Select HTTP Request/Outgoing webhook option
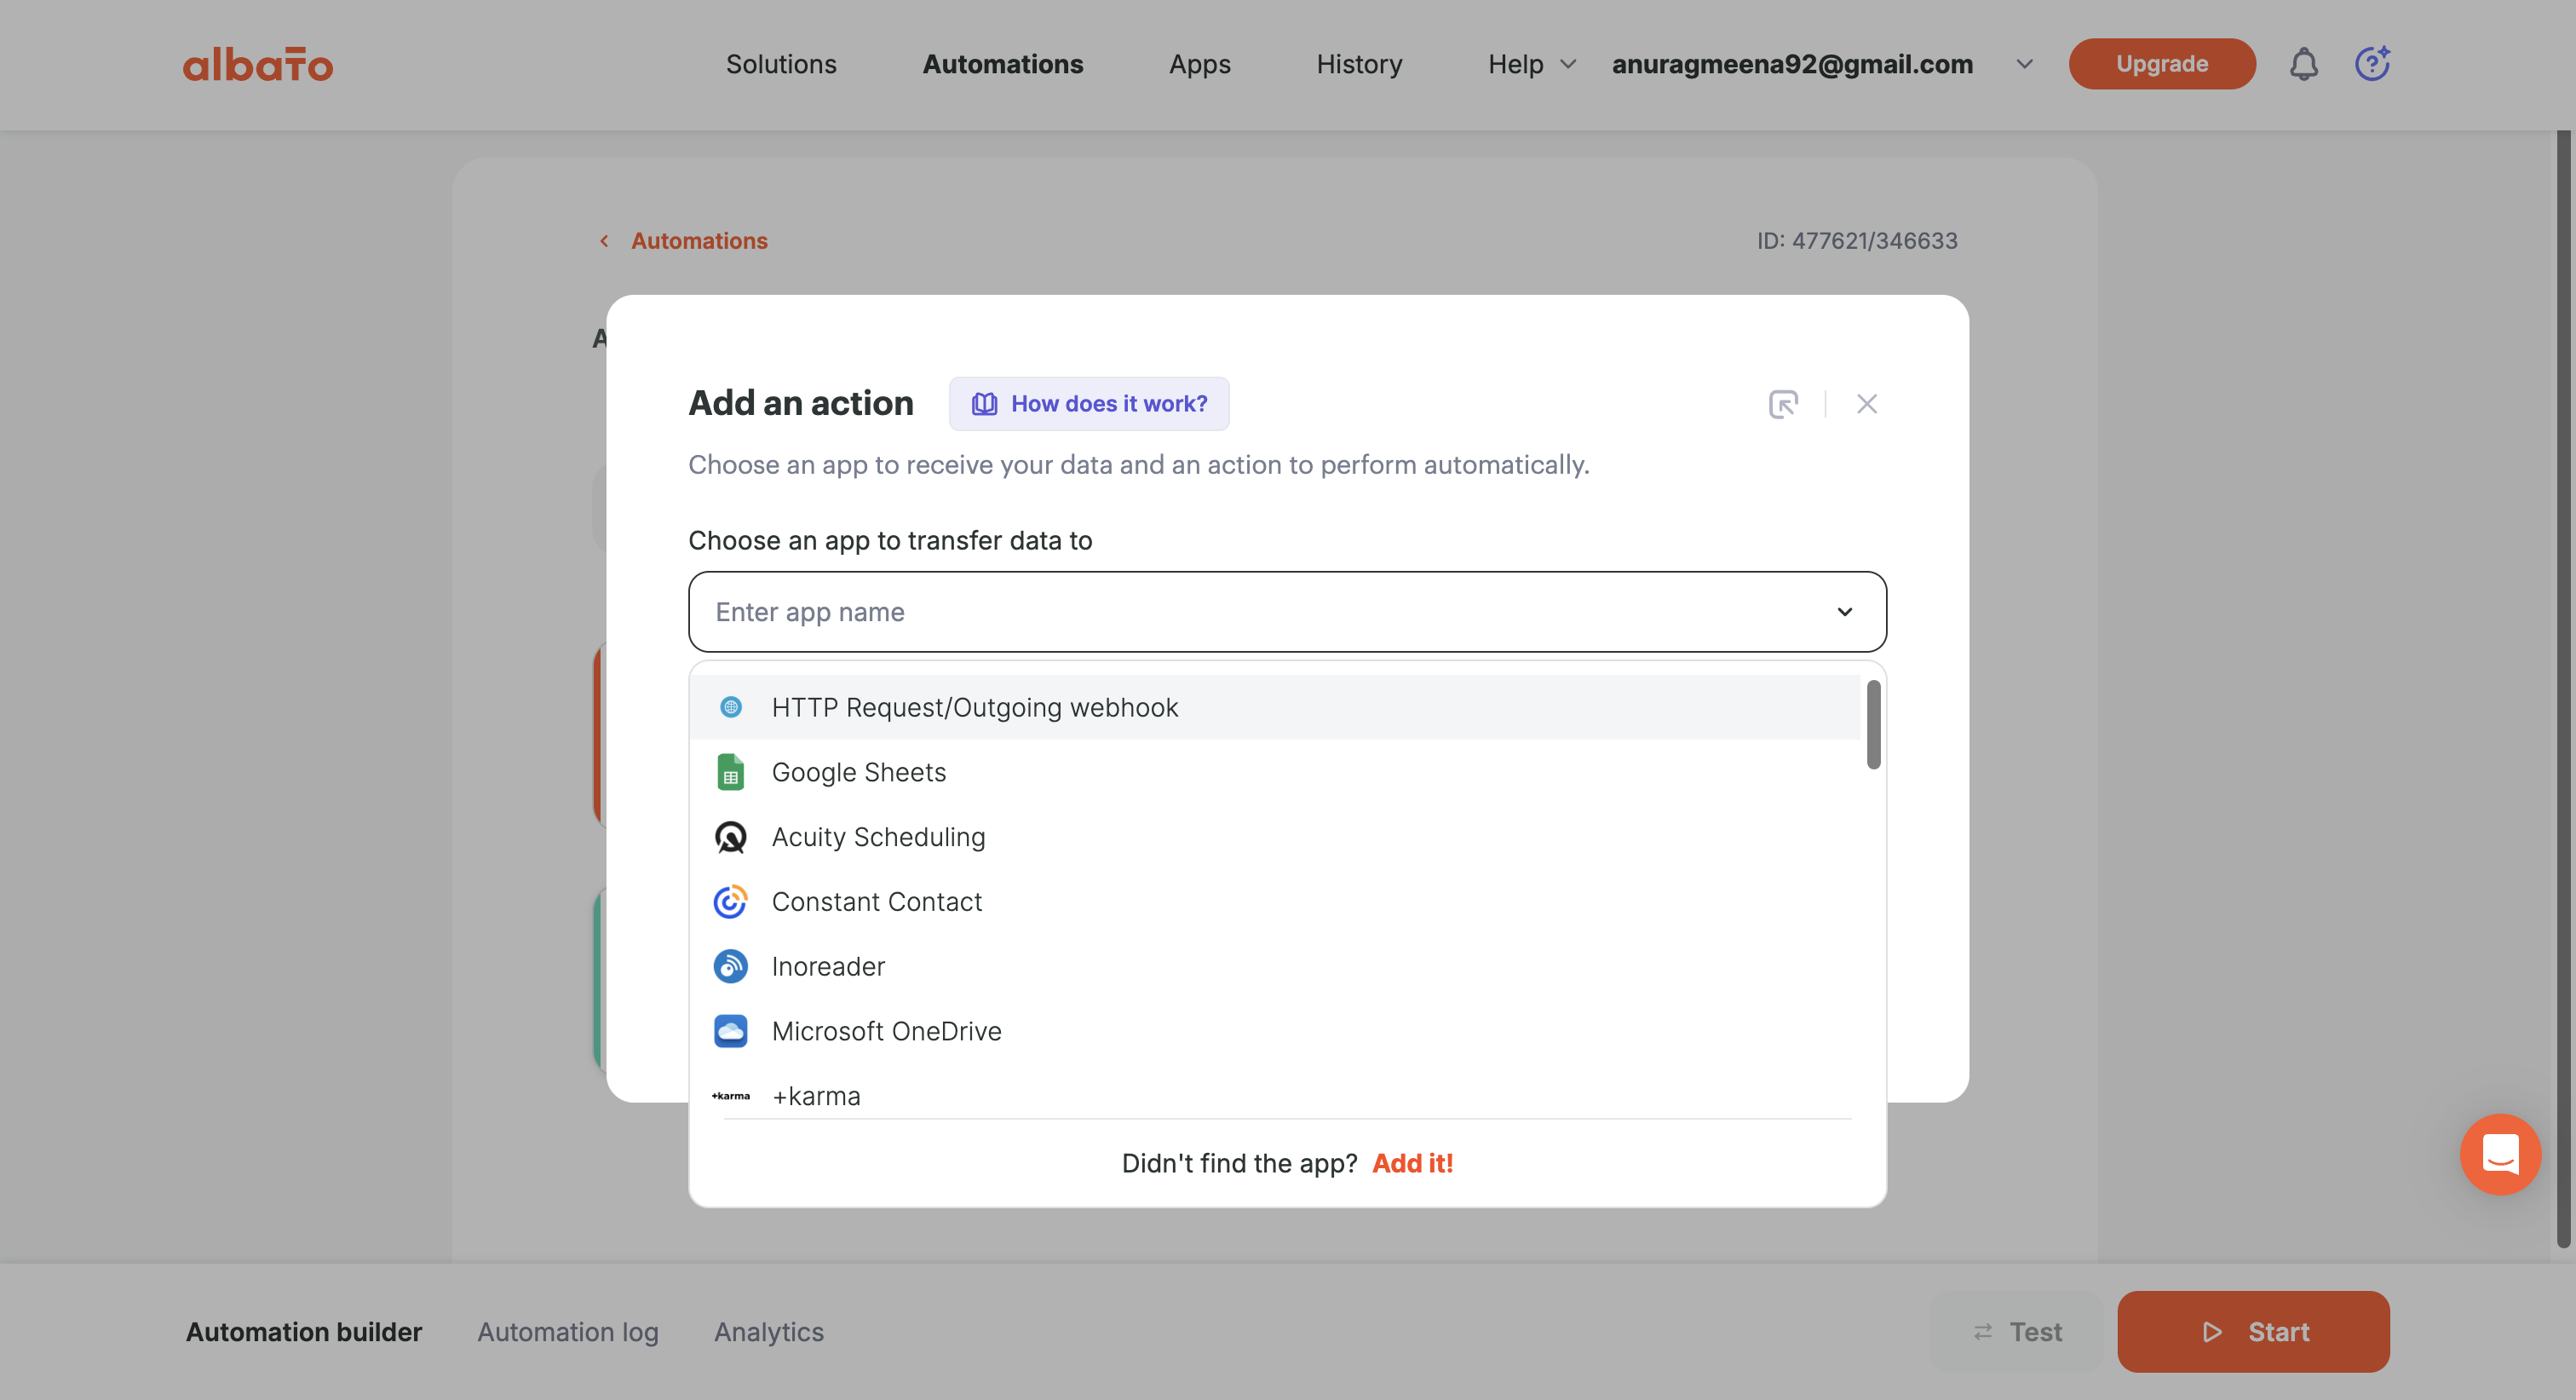 tap(1274, 707)
